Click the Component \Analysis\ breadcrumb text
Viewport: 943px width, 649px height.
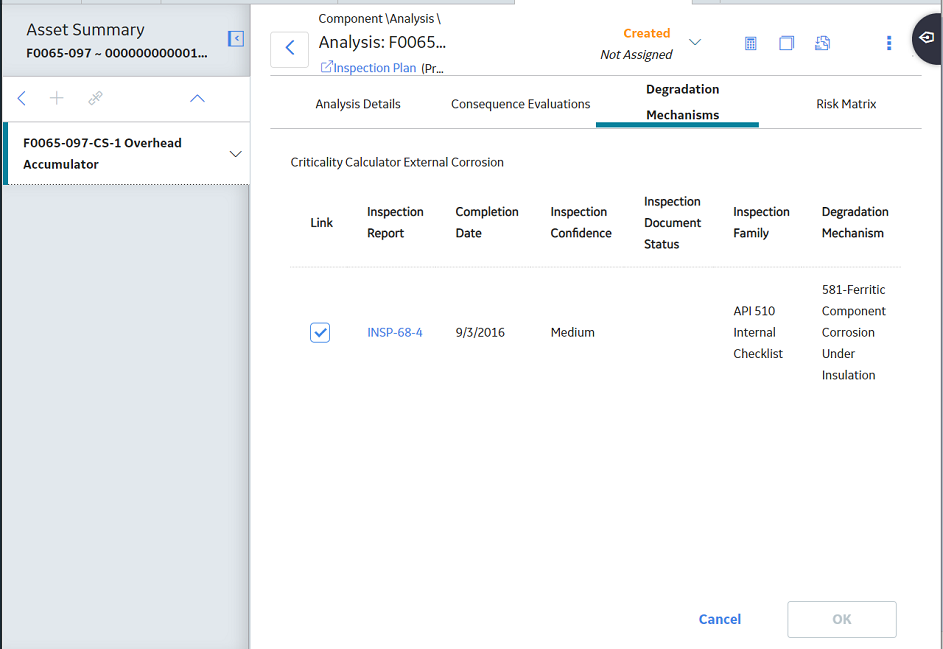(x=379, y=19)
